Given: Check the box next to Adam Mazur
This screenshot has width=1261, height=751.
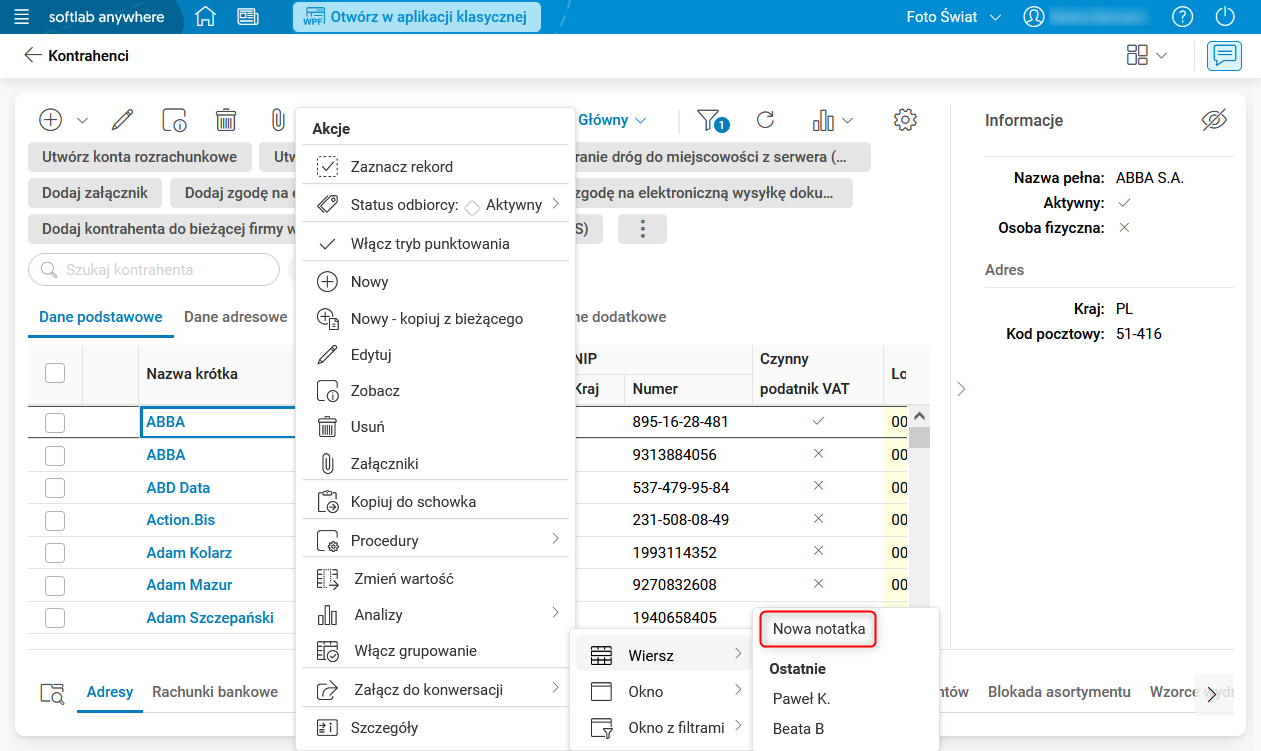Looking at the screenshot, I should pyautogui.click(x=55, y=585).
